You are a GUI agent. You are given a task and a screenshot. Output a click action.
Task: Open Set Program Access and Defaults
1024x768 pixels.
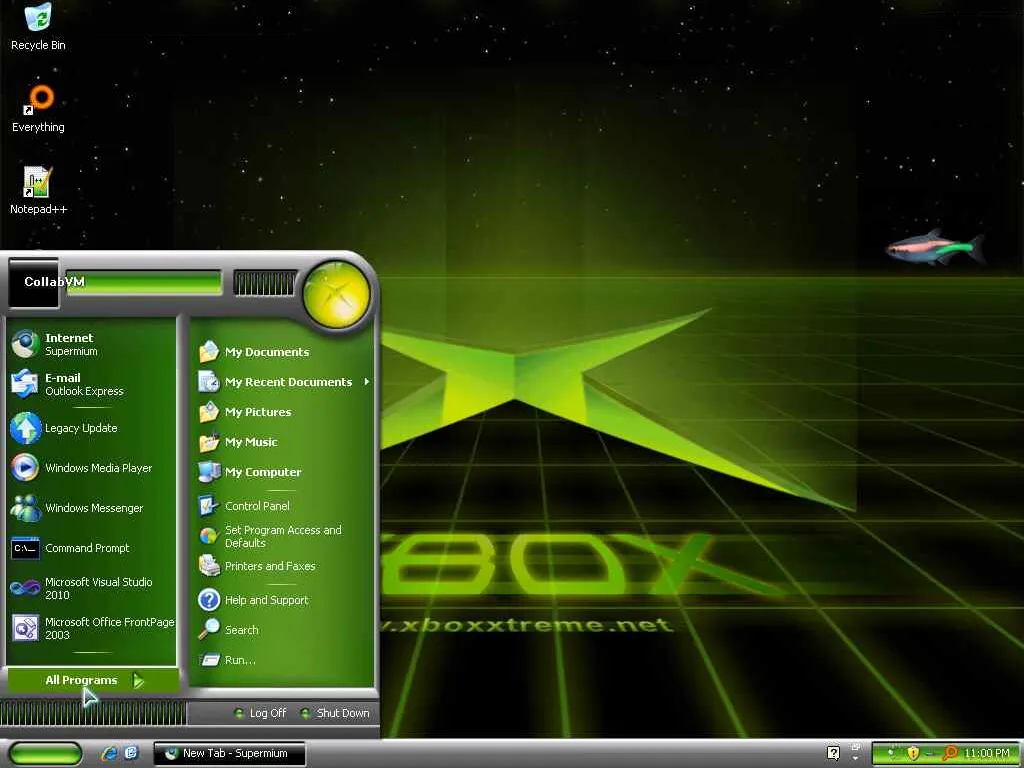[x=283, y=536]
